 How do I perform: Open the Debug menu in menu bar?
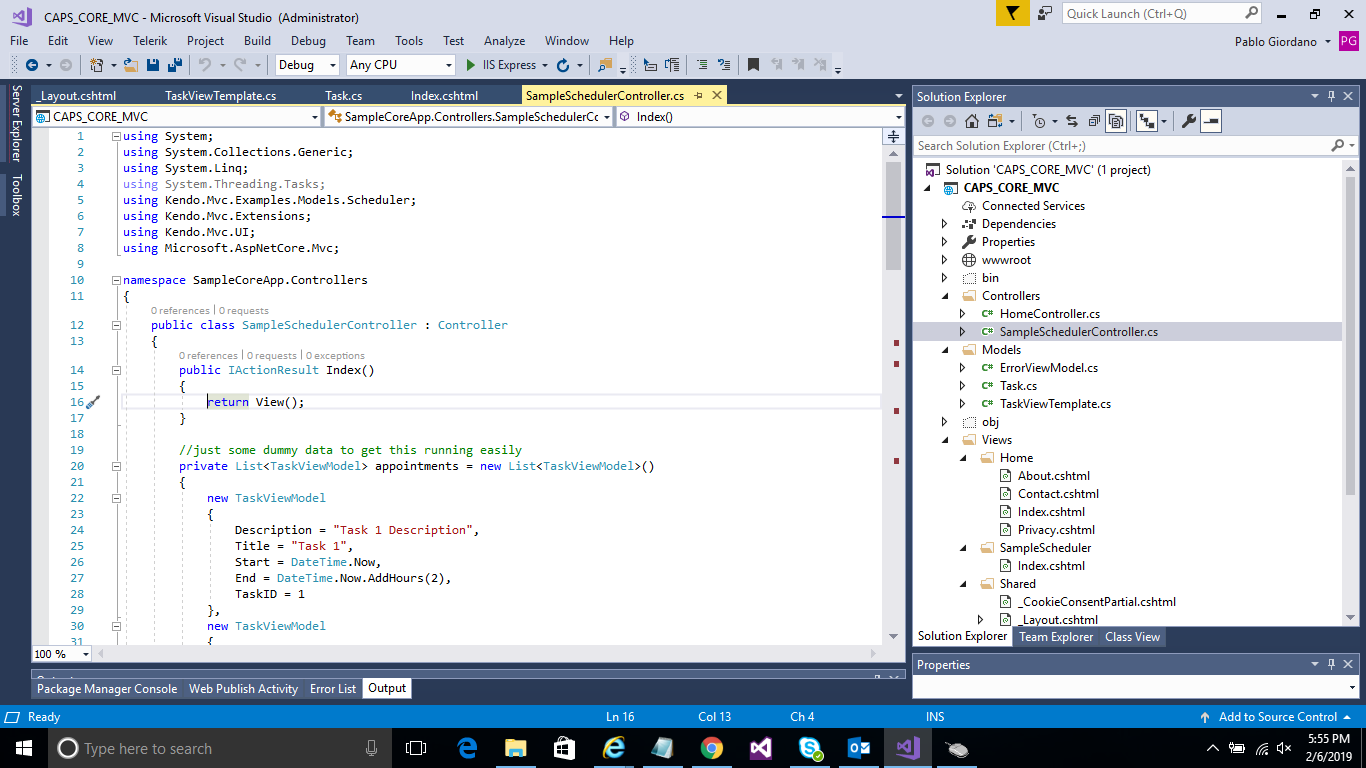(308, 41)
